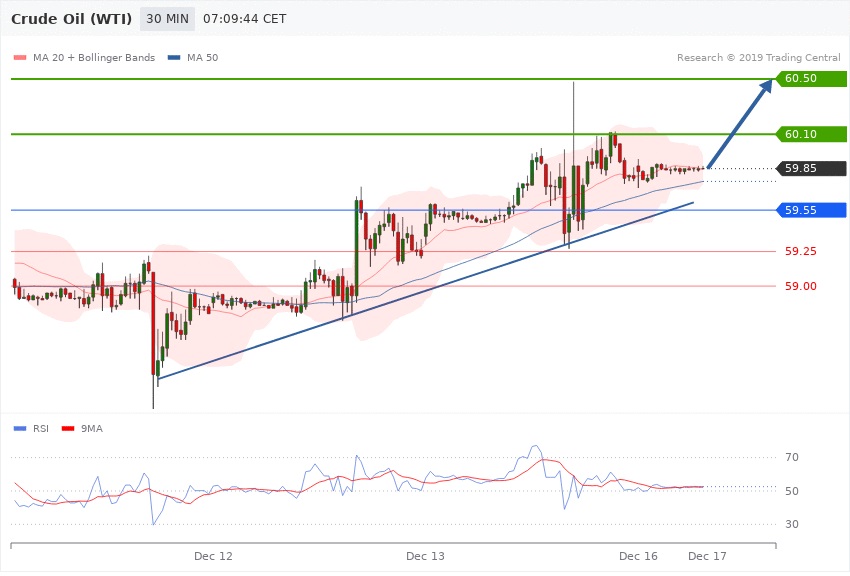Select the Dec 13 date marker

click(425, 555)
